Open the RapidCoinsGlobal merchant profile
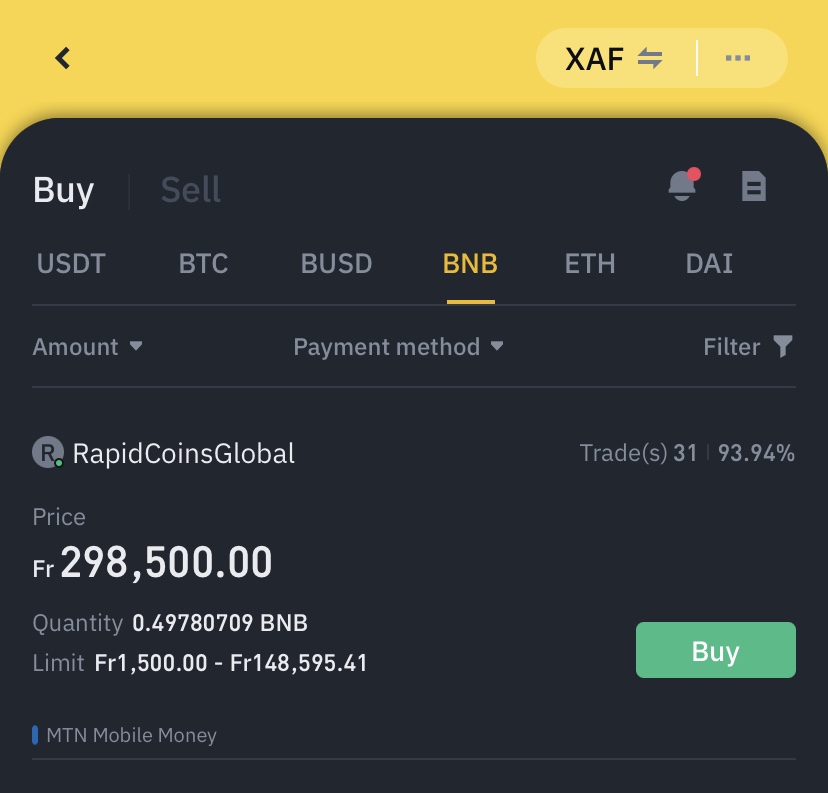This screenshot has width=828, height=793. click(184, 454)
